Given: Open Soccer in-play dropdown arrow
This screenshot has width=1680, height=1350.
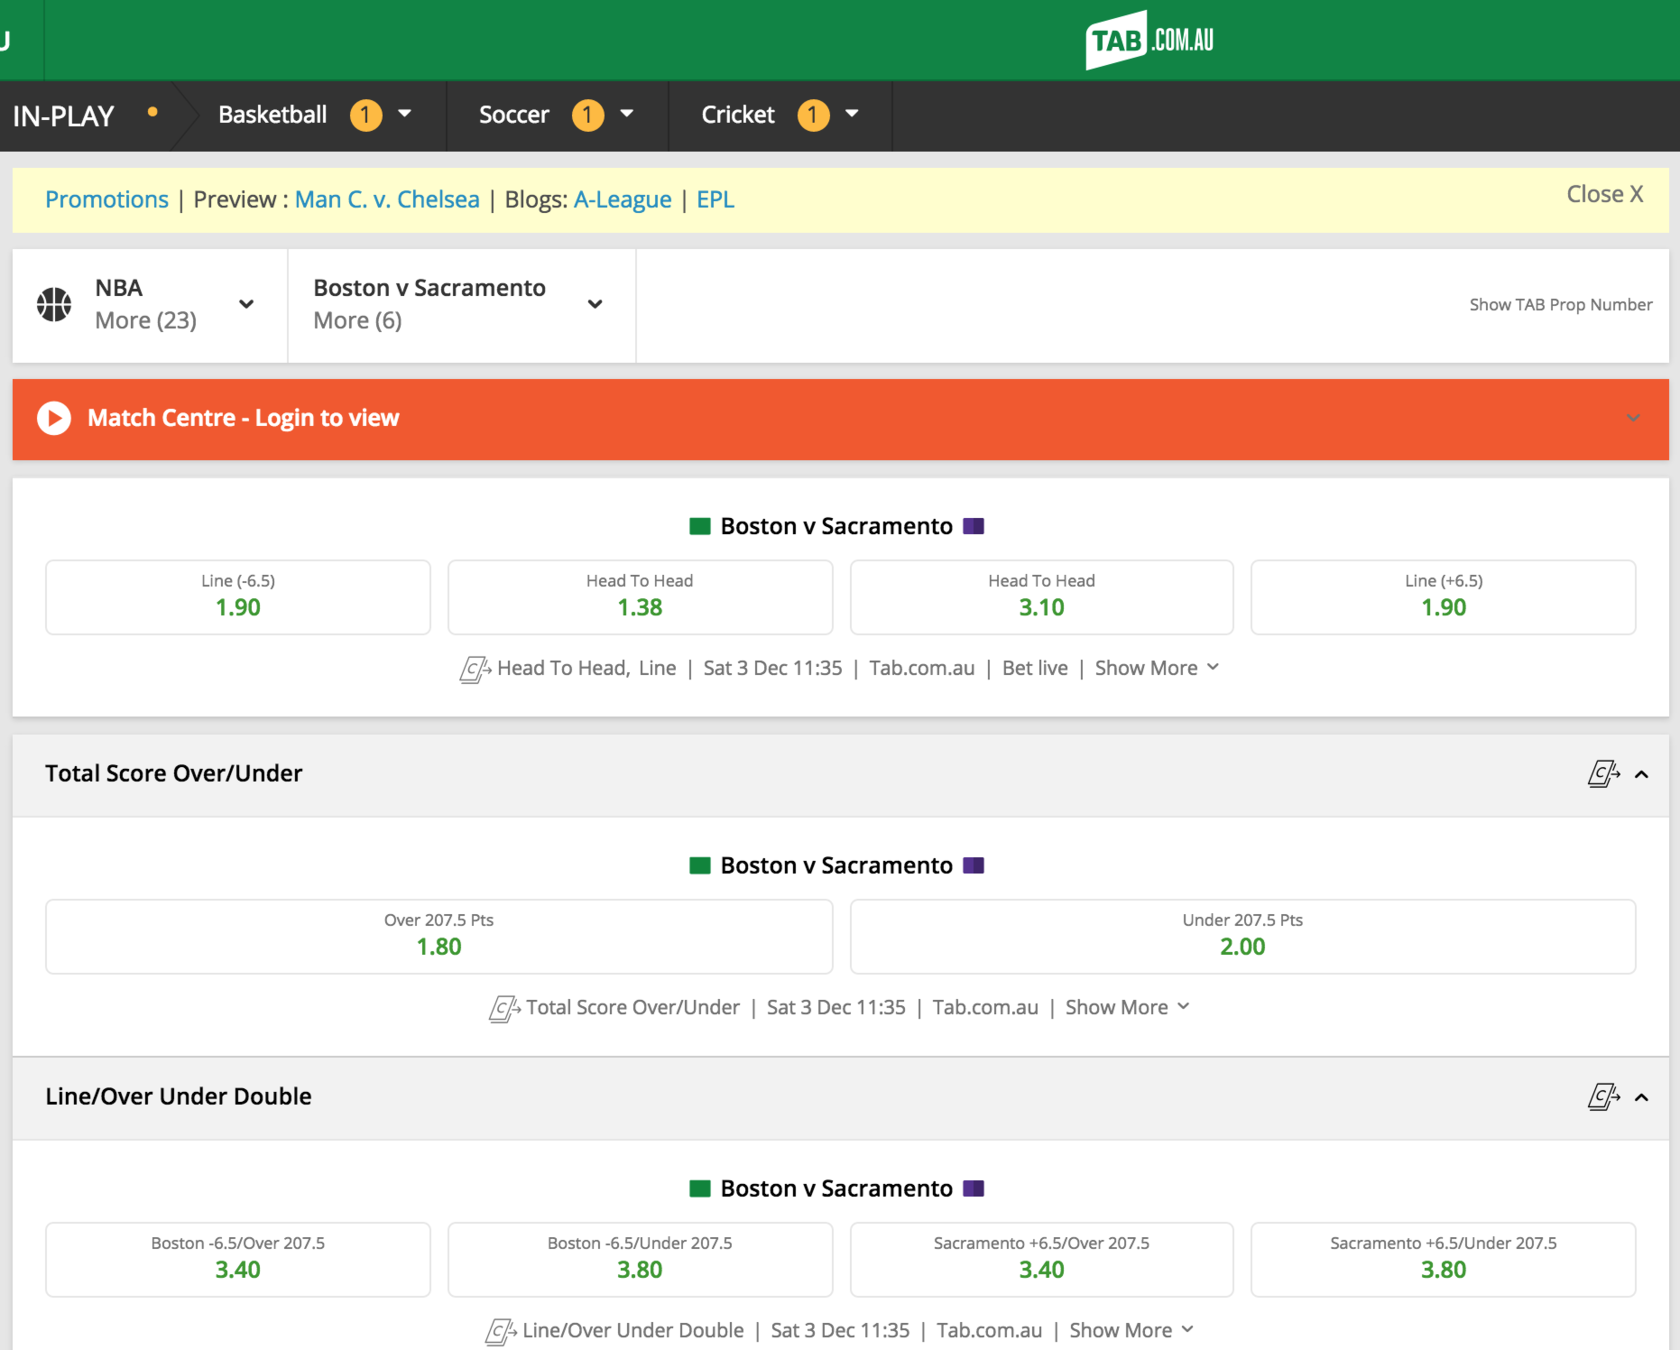Looking at the screenshot, I should click(x=627, y=114).
